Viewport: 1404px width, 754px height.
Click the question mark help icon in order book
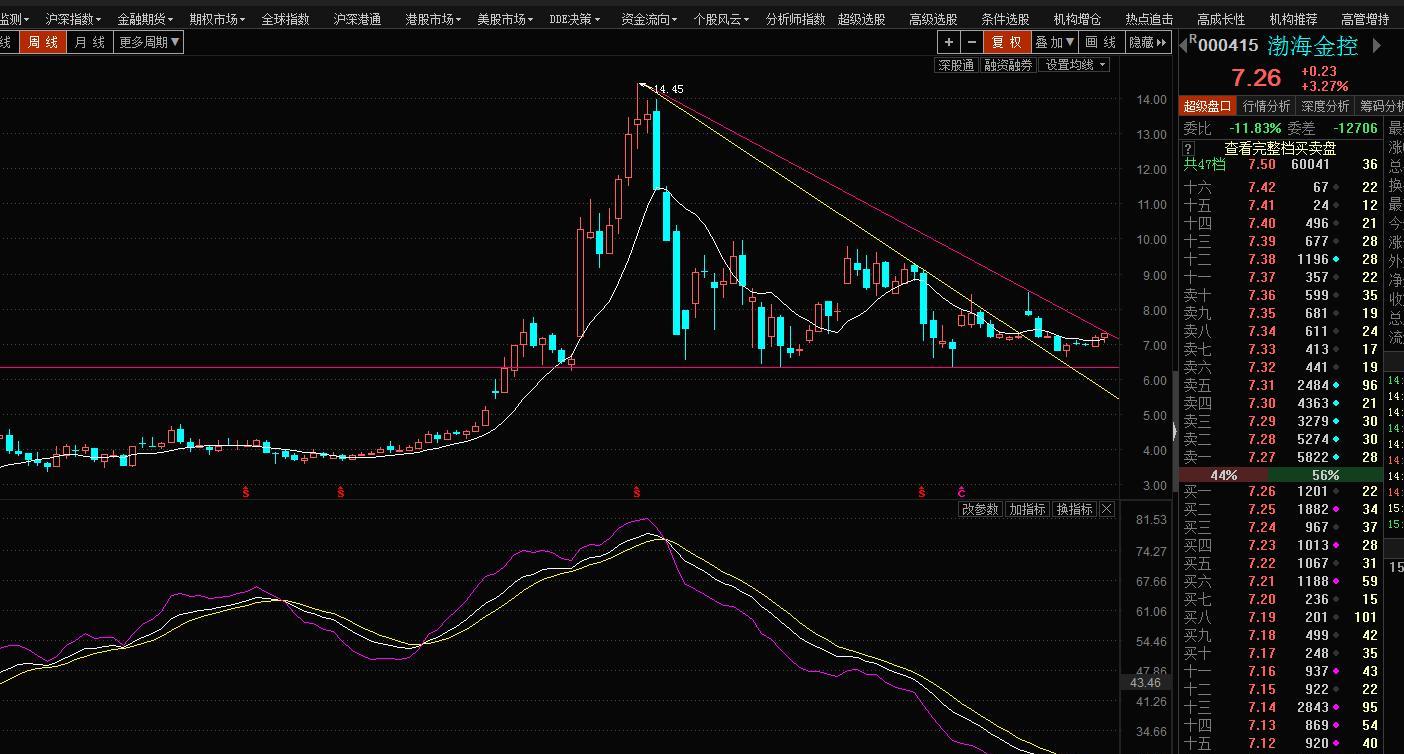tap(1188, 148)
